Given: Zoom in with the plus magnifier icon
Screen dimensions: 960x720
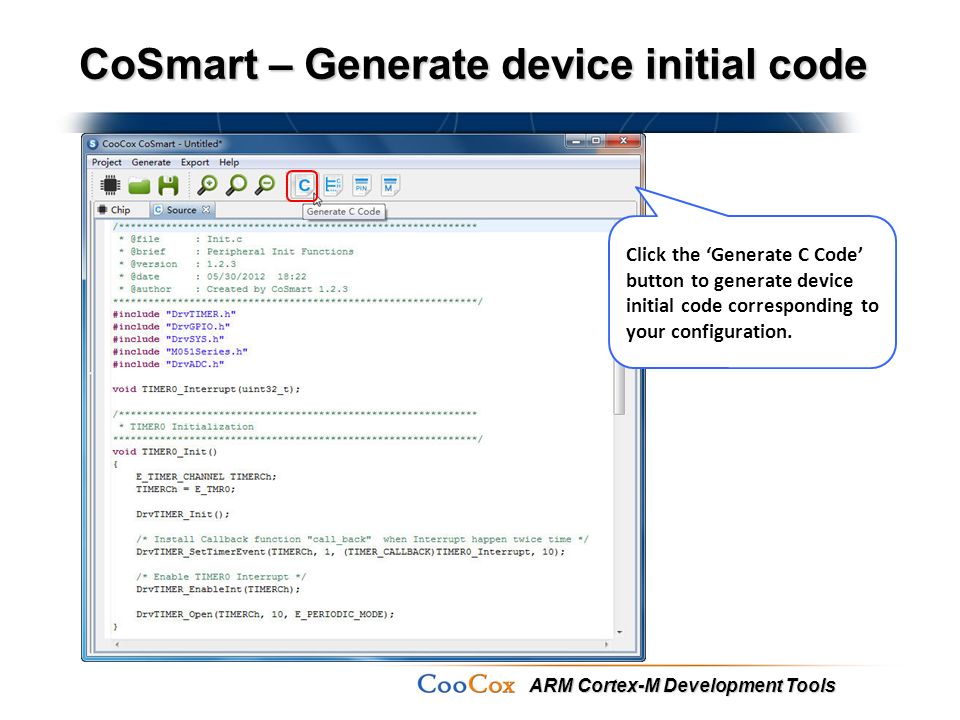Looking at the screenshot, I should pyautogui.click(x=208, y=185).
